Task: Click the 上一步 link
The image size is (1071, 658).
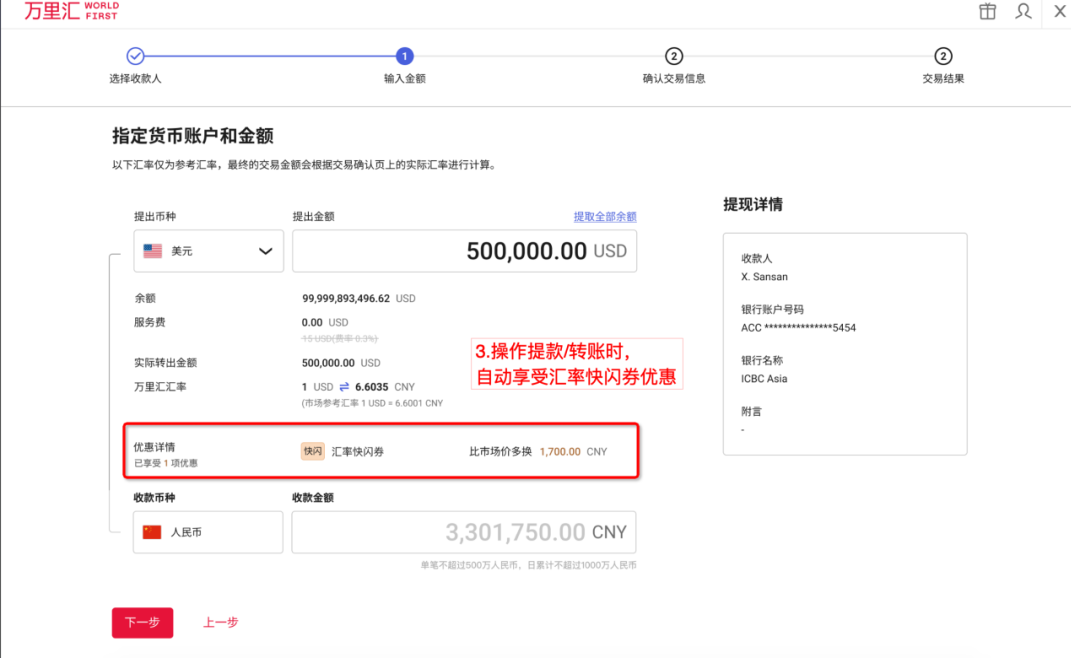Action: (219, 622)
